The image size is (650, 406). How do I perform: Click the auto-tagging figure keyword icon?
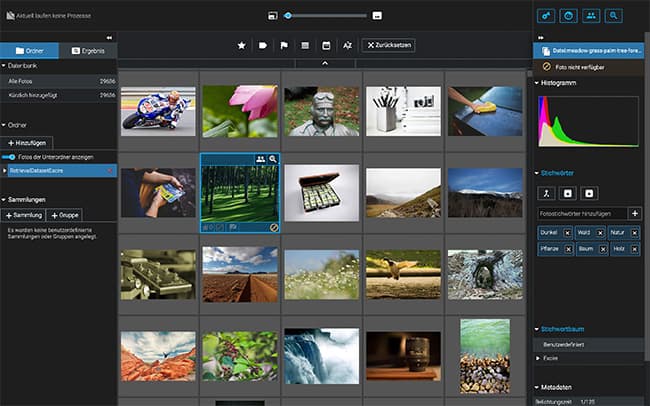click(546, 193)
